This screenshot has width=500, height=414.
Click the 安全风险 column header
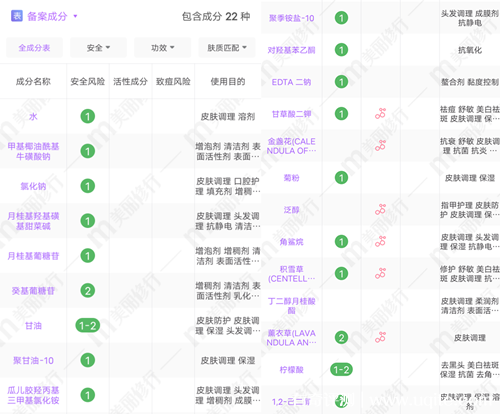point(88,81)
